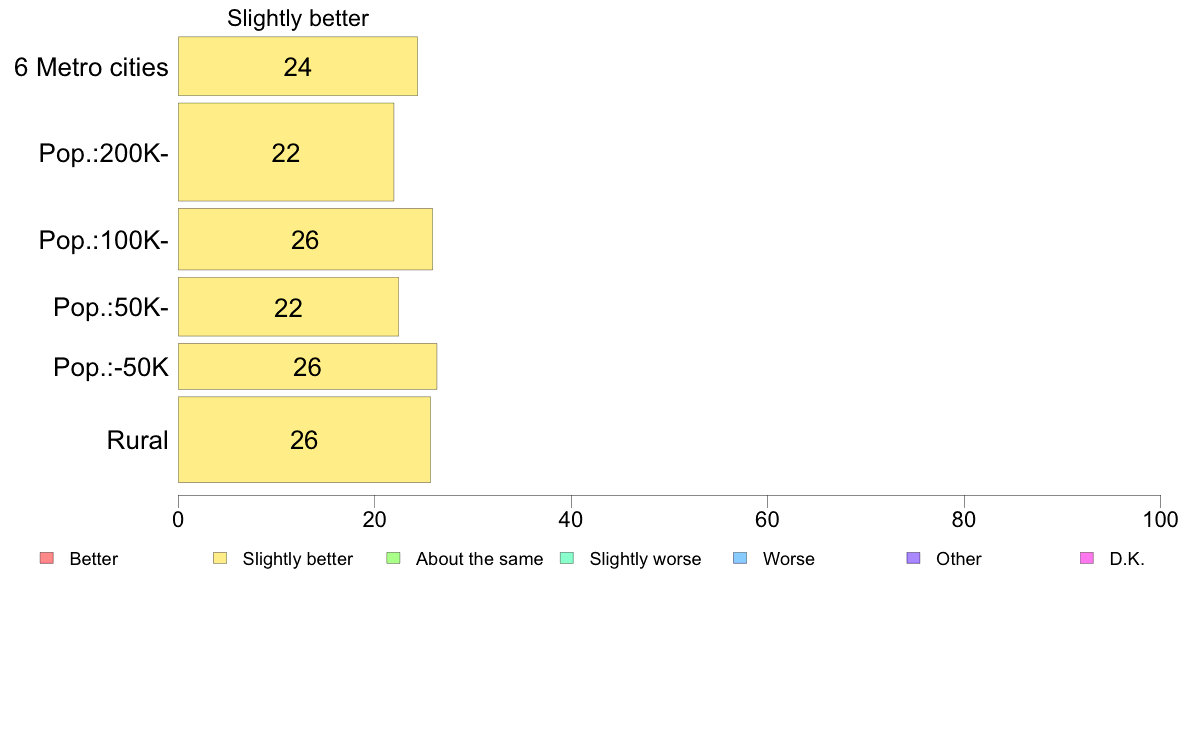Select the Pop.:200K- bar showing 22

tap(286, 152)
